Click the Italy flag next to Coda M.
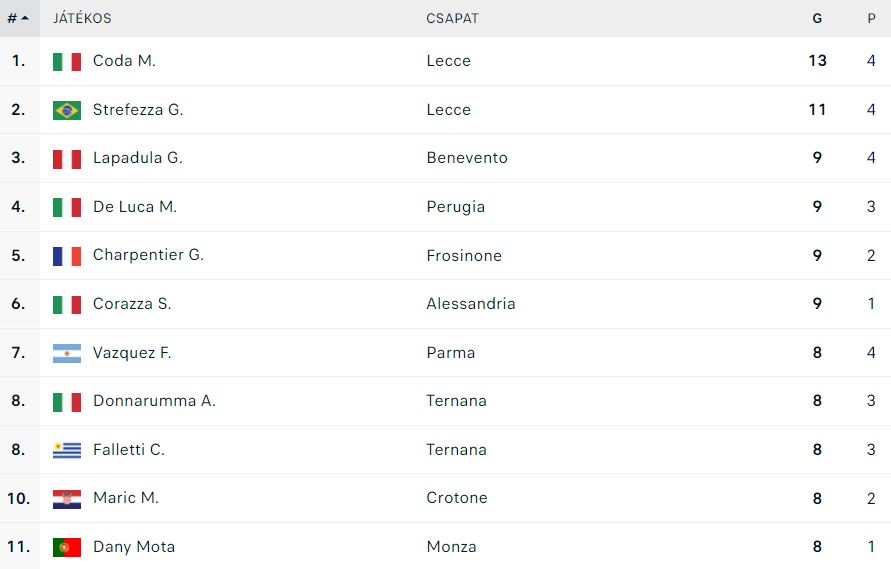Viewport: 891px width, 569px height. point(66,61)
